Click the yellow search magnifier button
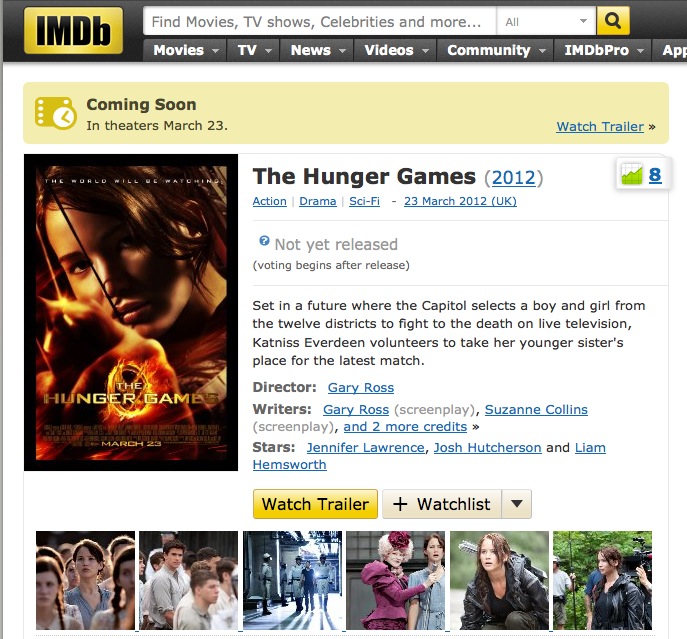Image resolution: width=687 pixels, height=639 pixels. click(613, 21)
